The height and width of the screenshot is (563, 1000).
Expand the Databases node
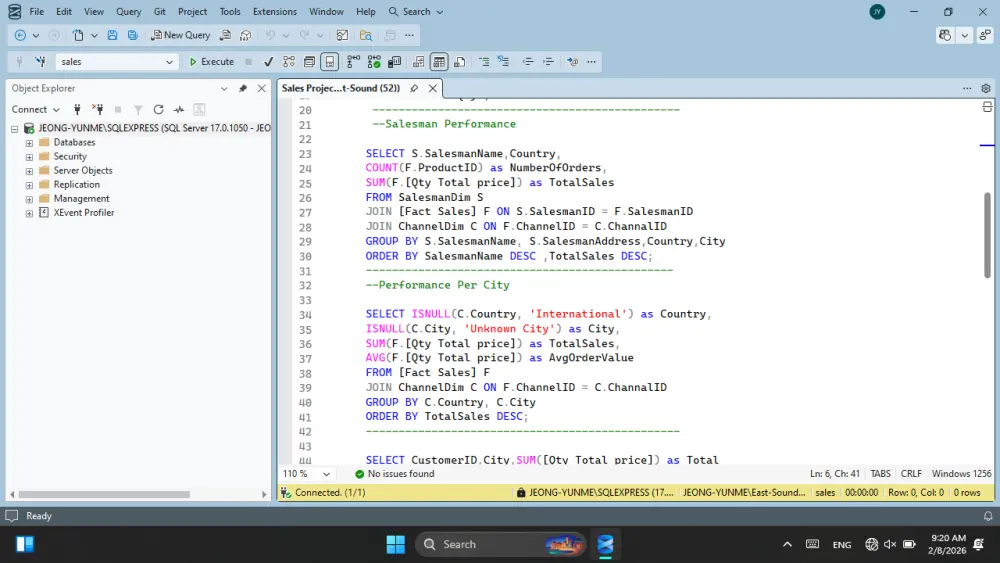29,143
